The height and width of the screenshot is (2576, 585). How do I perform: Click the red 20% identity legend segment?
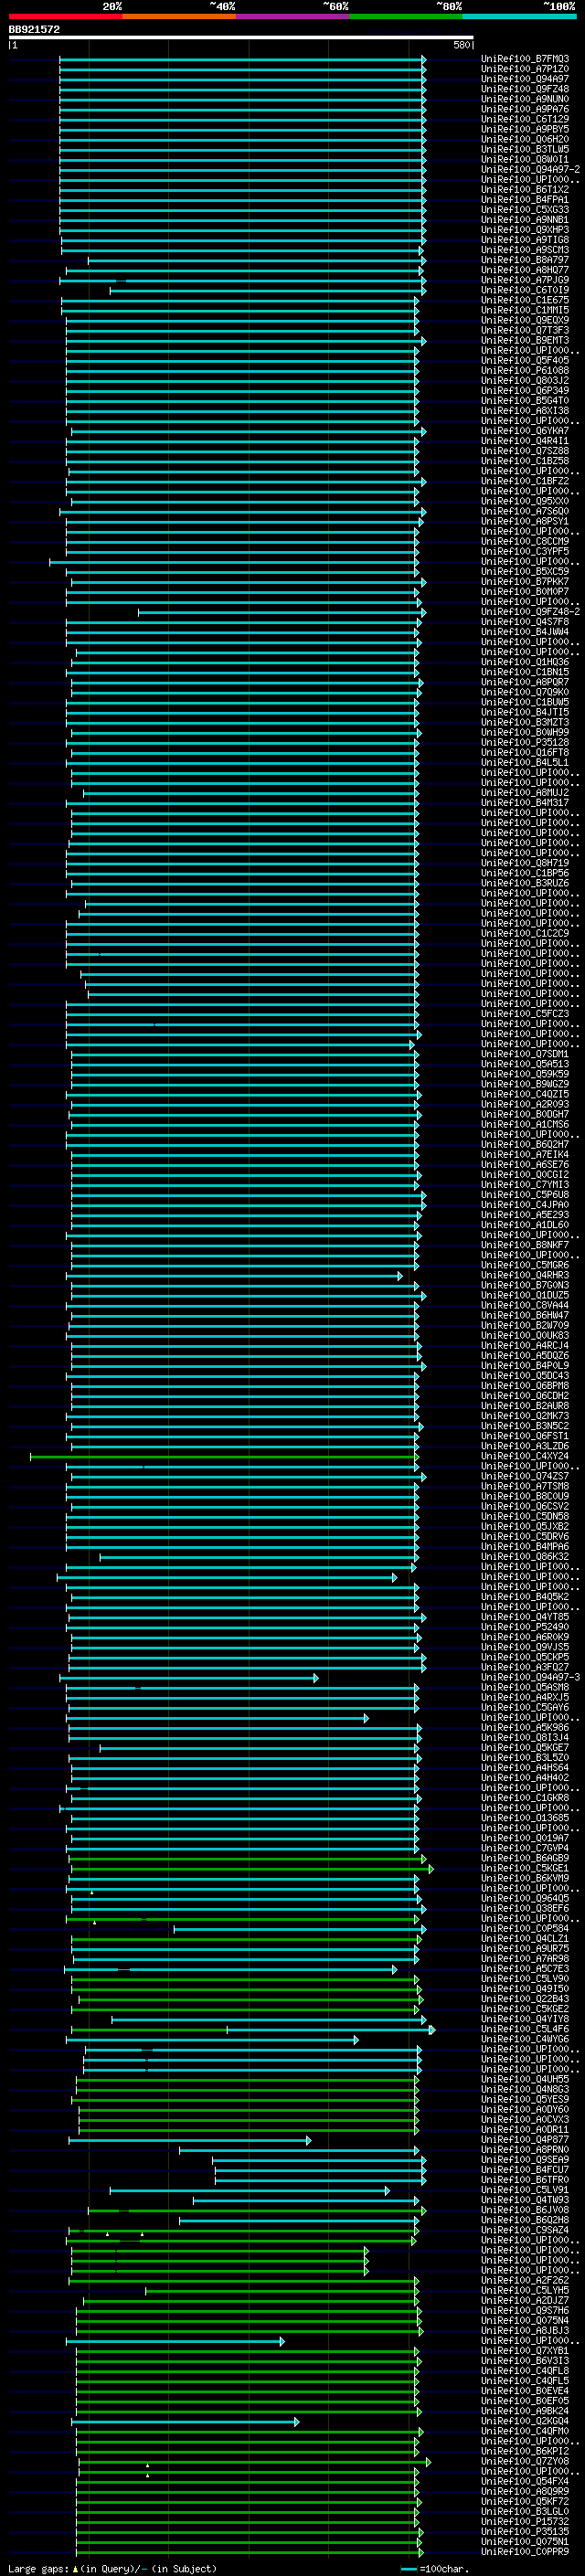(65, 17)
